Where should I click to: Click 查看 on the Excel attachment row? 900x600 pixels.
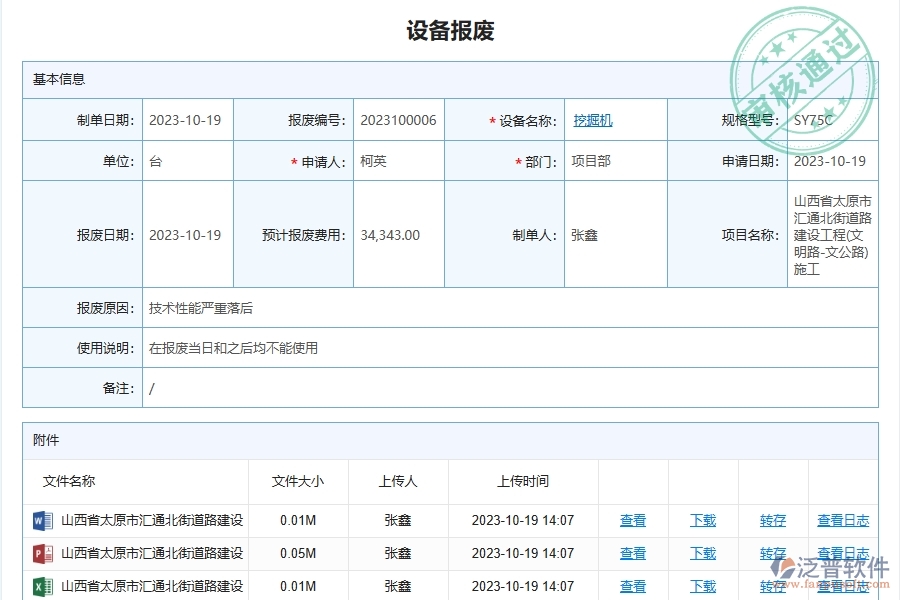point(634,587)
